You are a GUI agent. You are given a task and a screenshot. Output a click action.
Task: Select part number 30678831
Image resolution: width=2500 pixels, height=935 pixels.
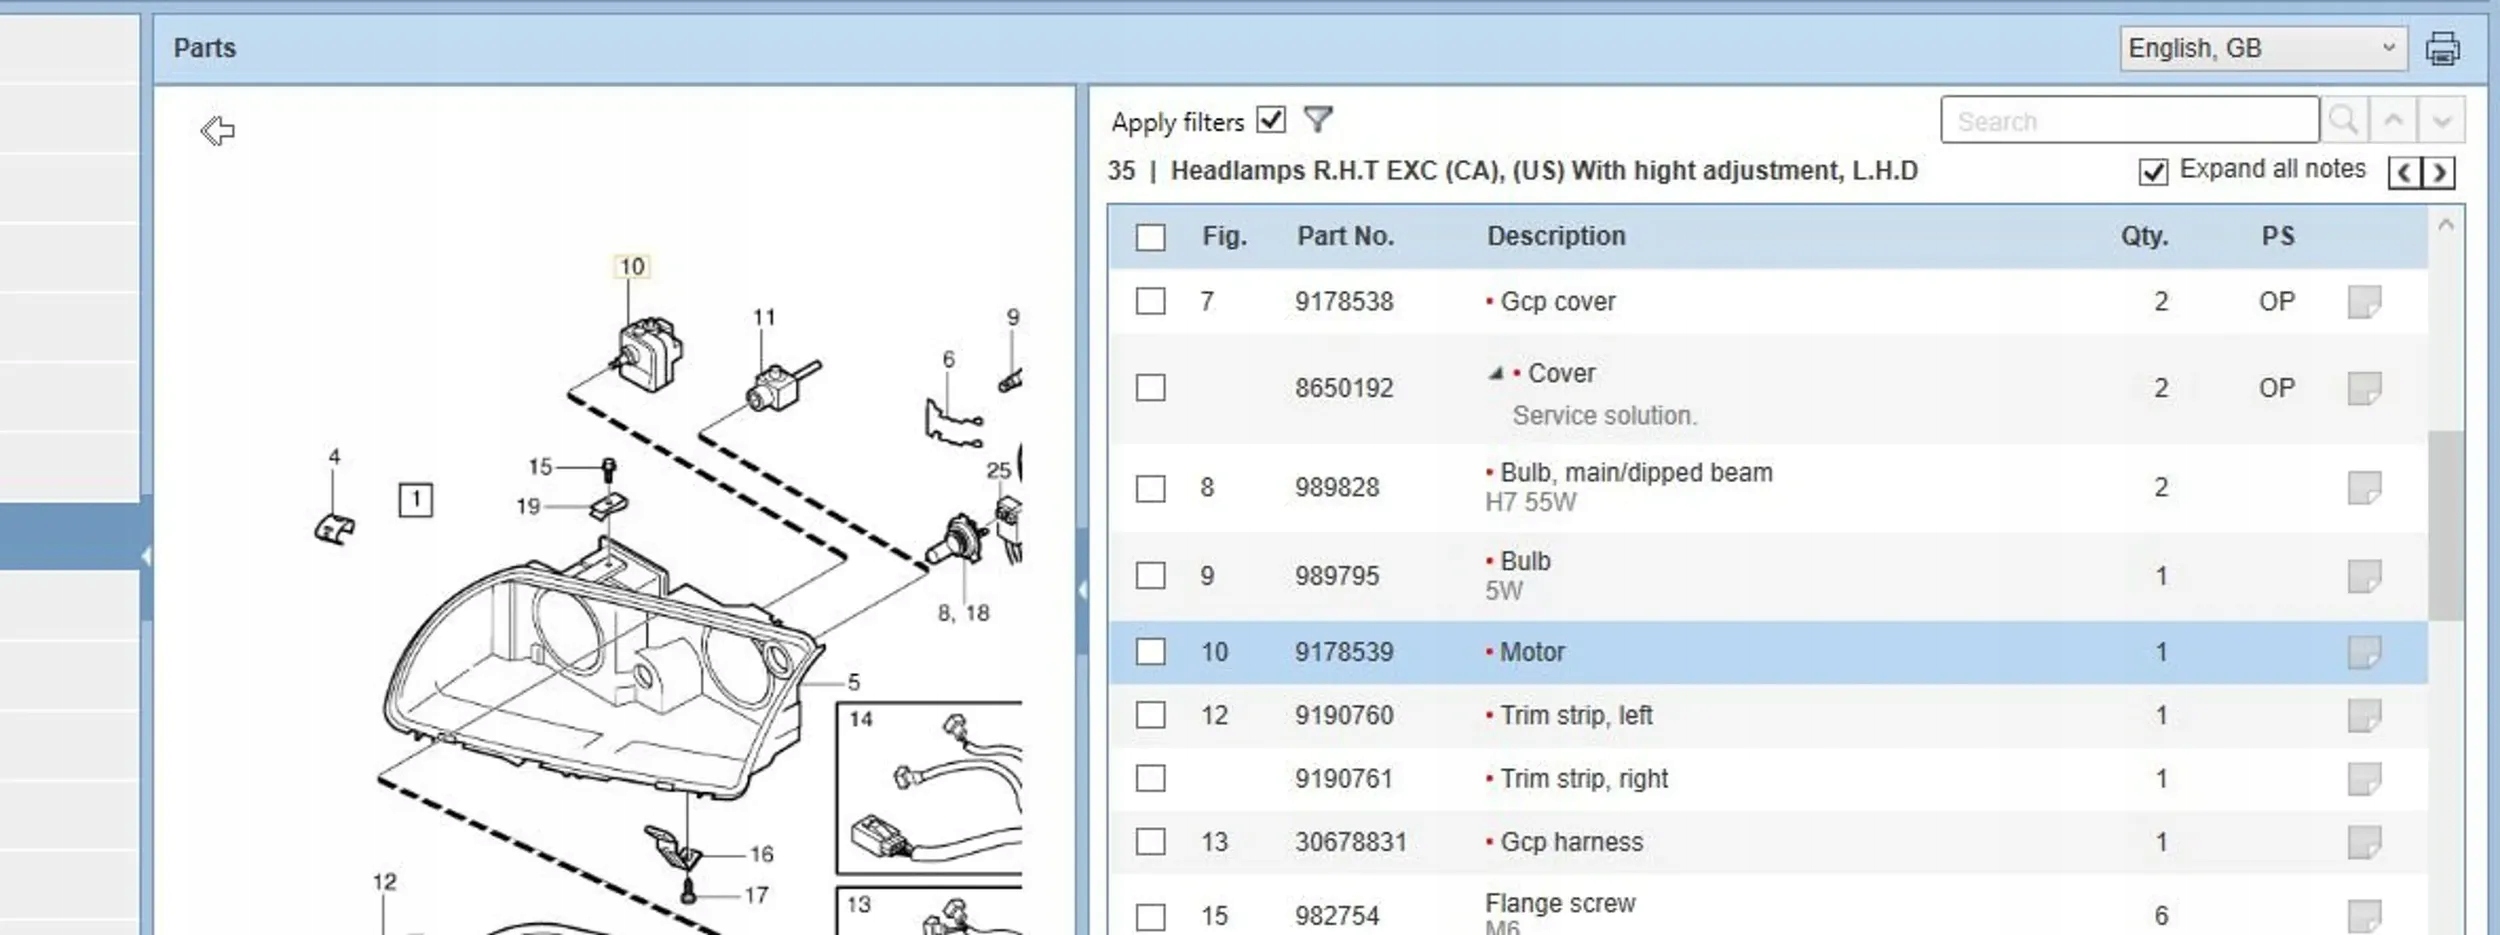click(x=1351, y=842)
